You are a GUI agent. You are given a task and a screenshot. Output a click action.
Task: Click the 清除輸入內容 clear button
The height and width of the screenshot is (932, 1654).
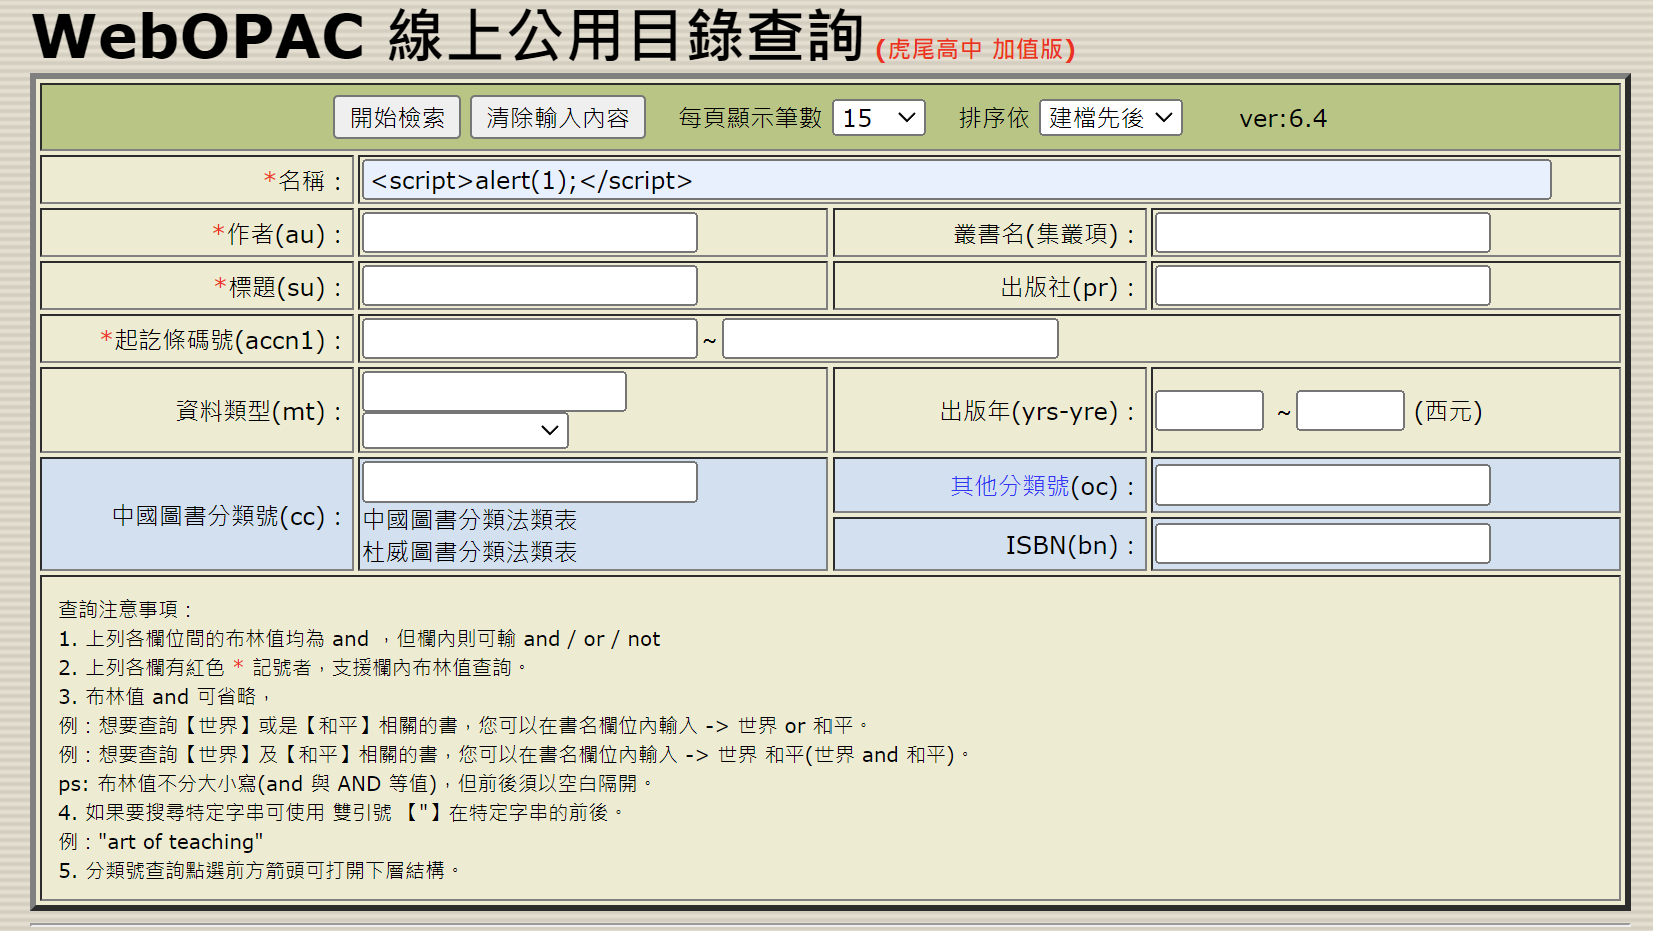[x=558, y=118]
